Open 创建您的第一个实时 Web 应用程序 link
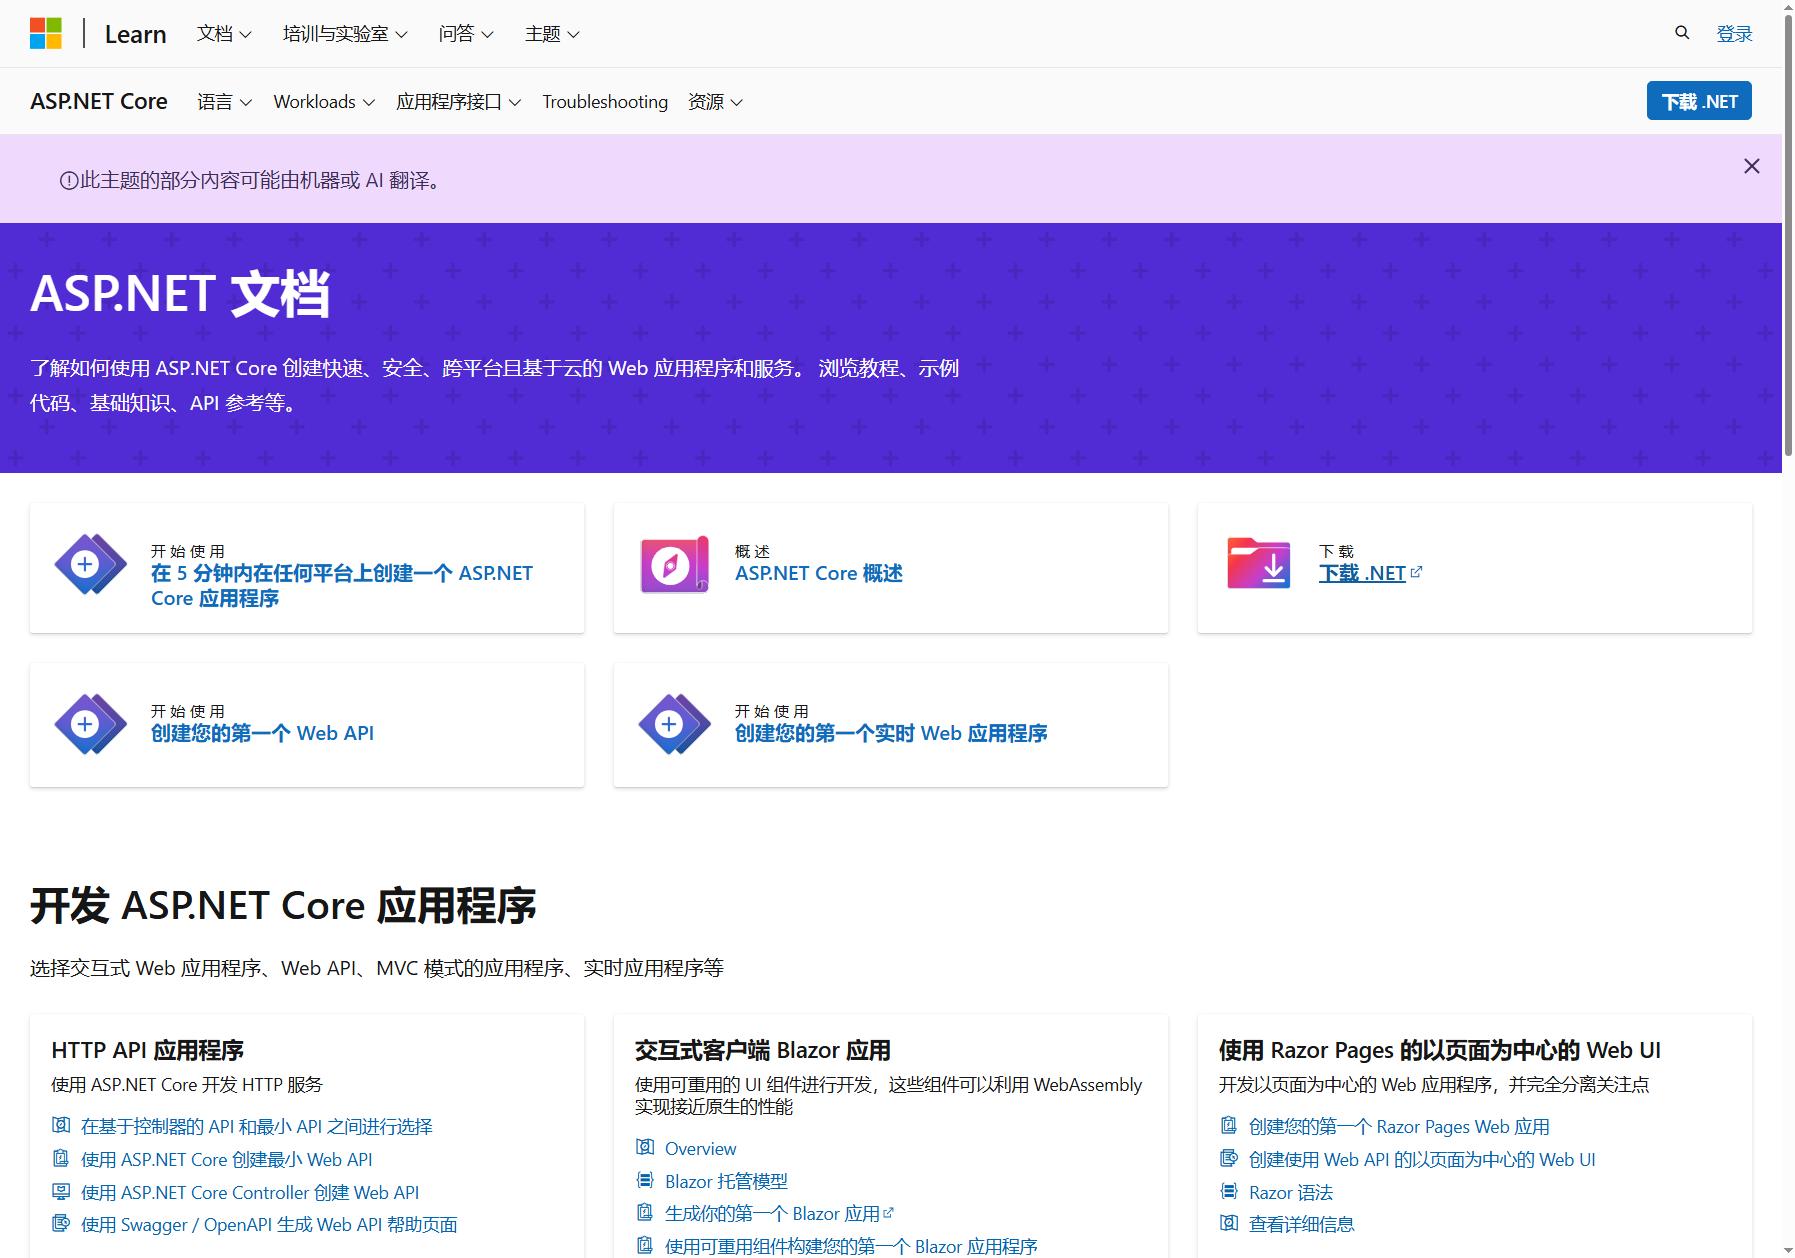The image size is (1795, 1258). click(x=891, y=733)
